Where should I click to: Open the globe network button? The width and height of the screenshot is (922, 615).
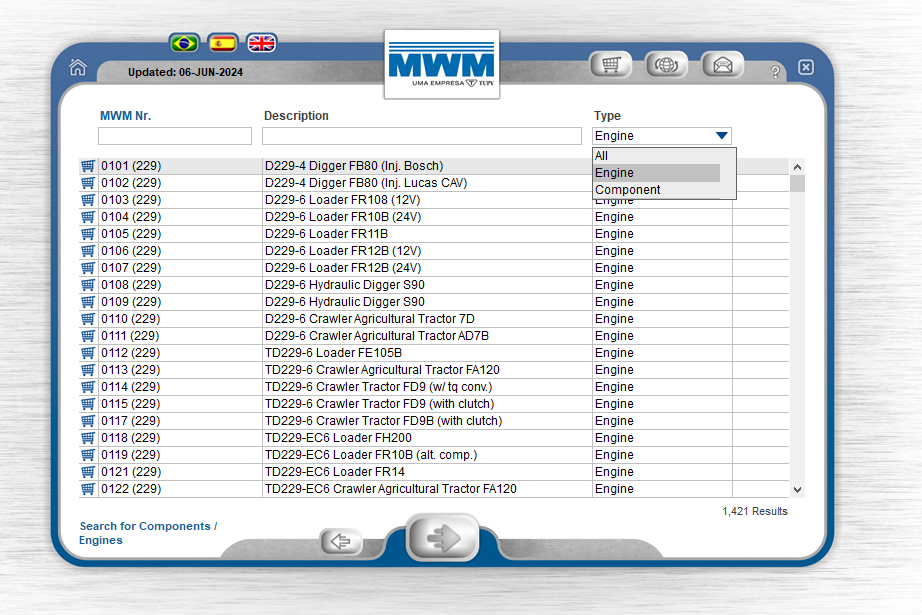coord(666,64)
